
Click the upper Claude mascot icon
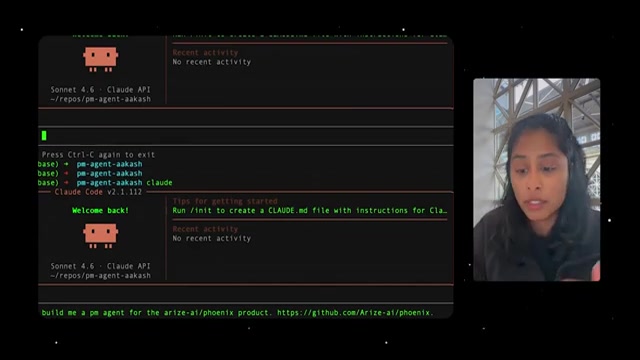coord(100,60)
